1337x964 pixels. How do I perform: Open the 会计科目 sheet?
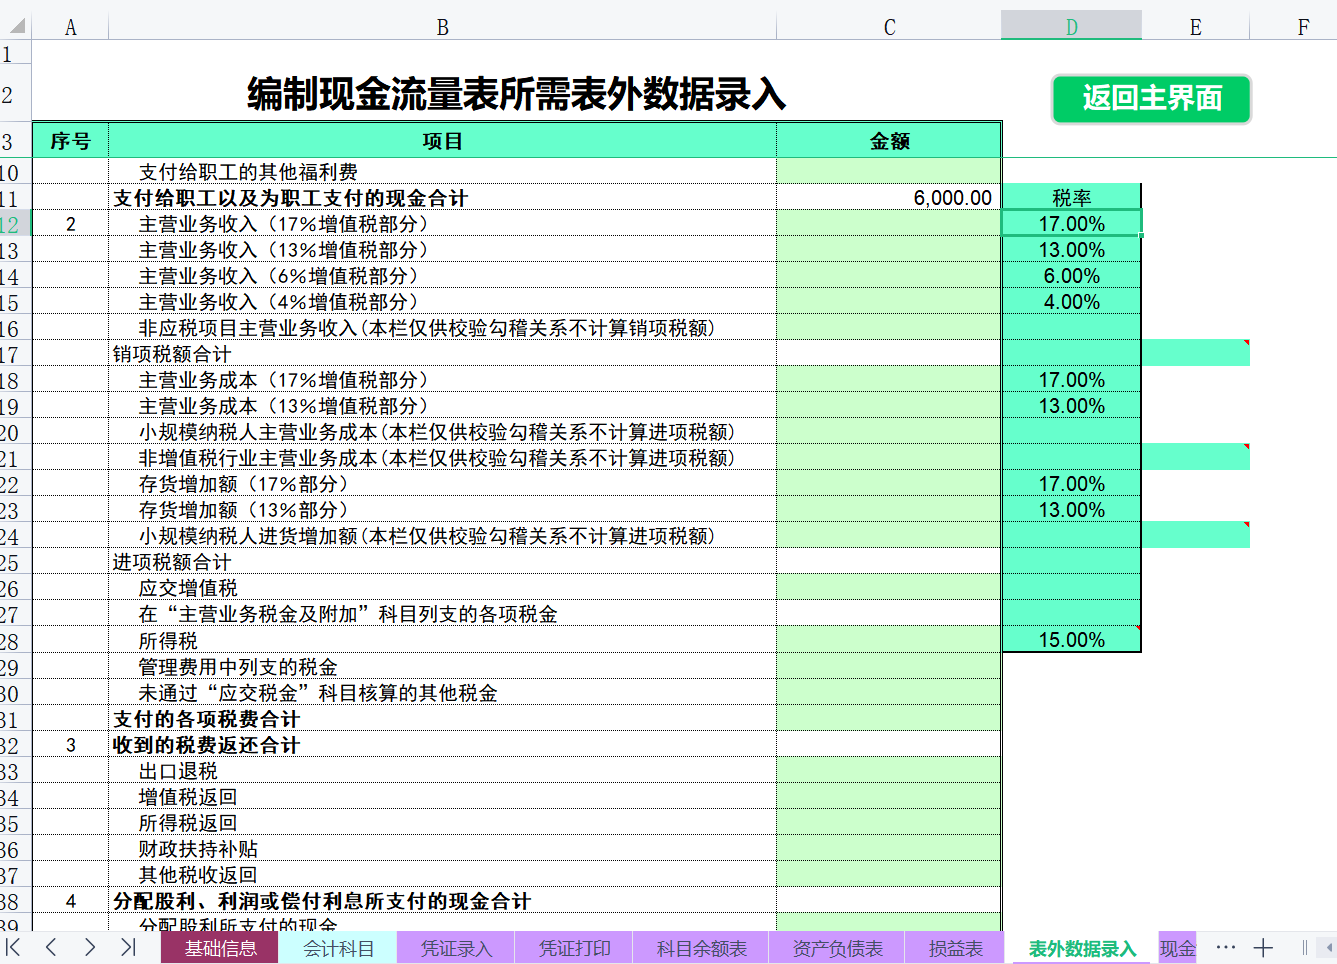[338, 947]
